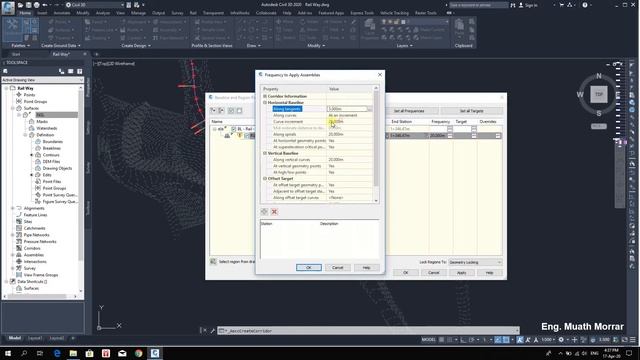Open File Explorer from the taskbar

click(x=73, y=353)
